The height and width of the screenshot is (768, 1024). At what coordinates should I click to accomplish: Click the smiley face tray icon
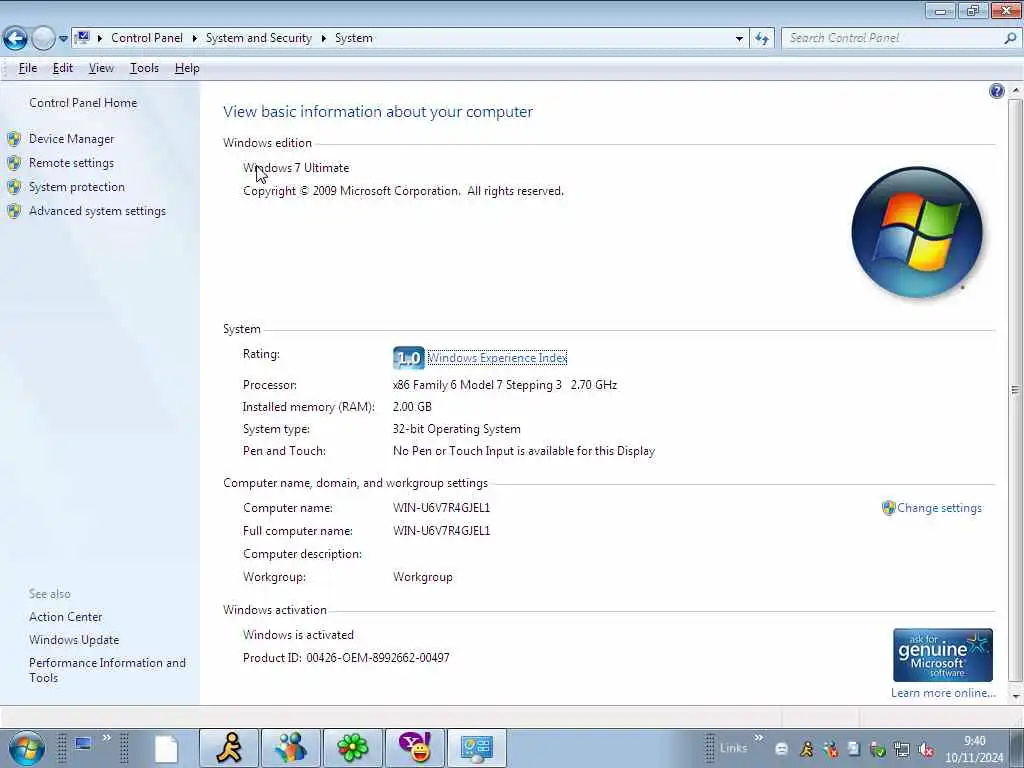tap(782, 750)
